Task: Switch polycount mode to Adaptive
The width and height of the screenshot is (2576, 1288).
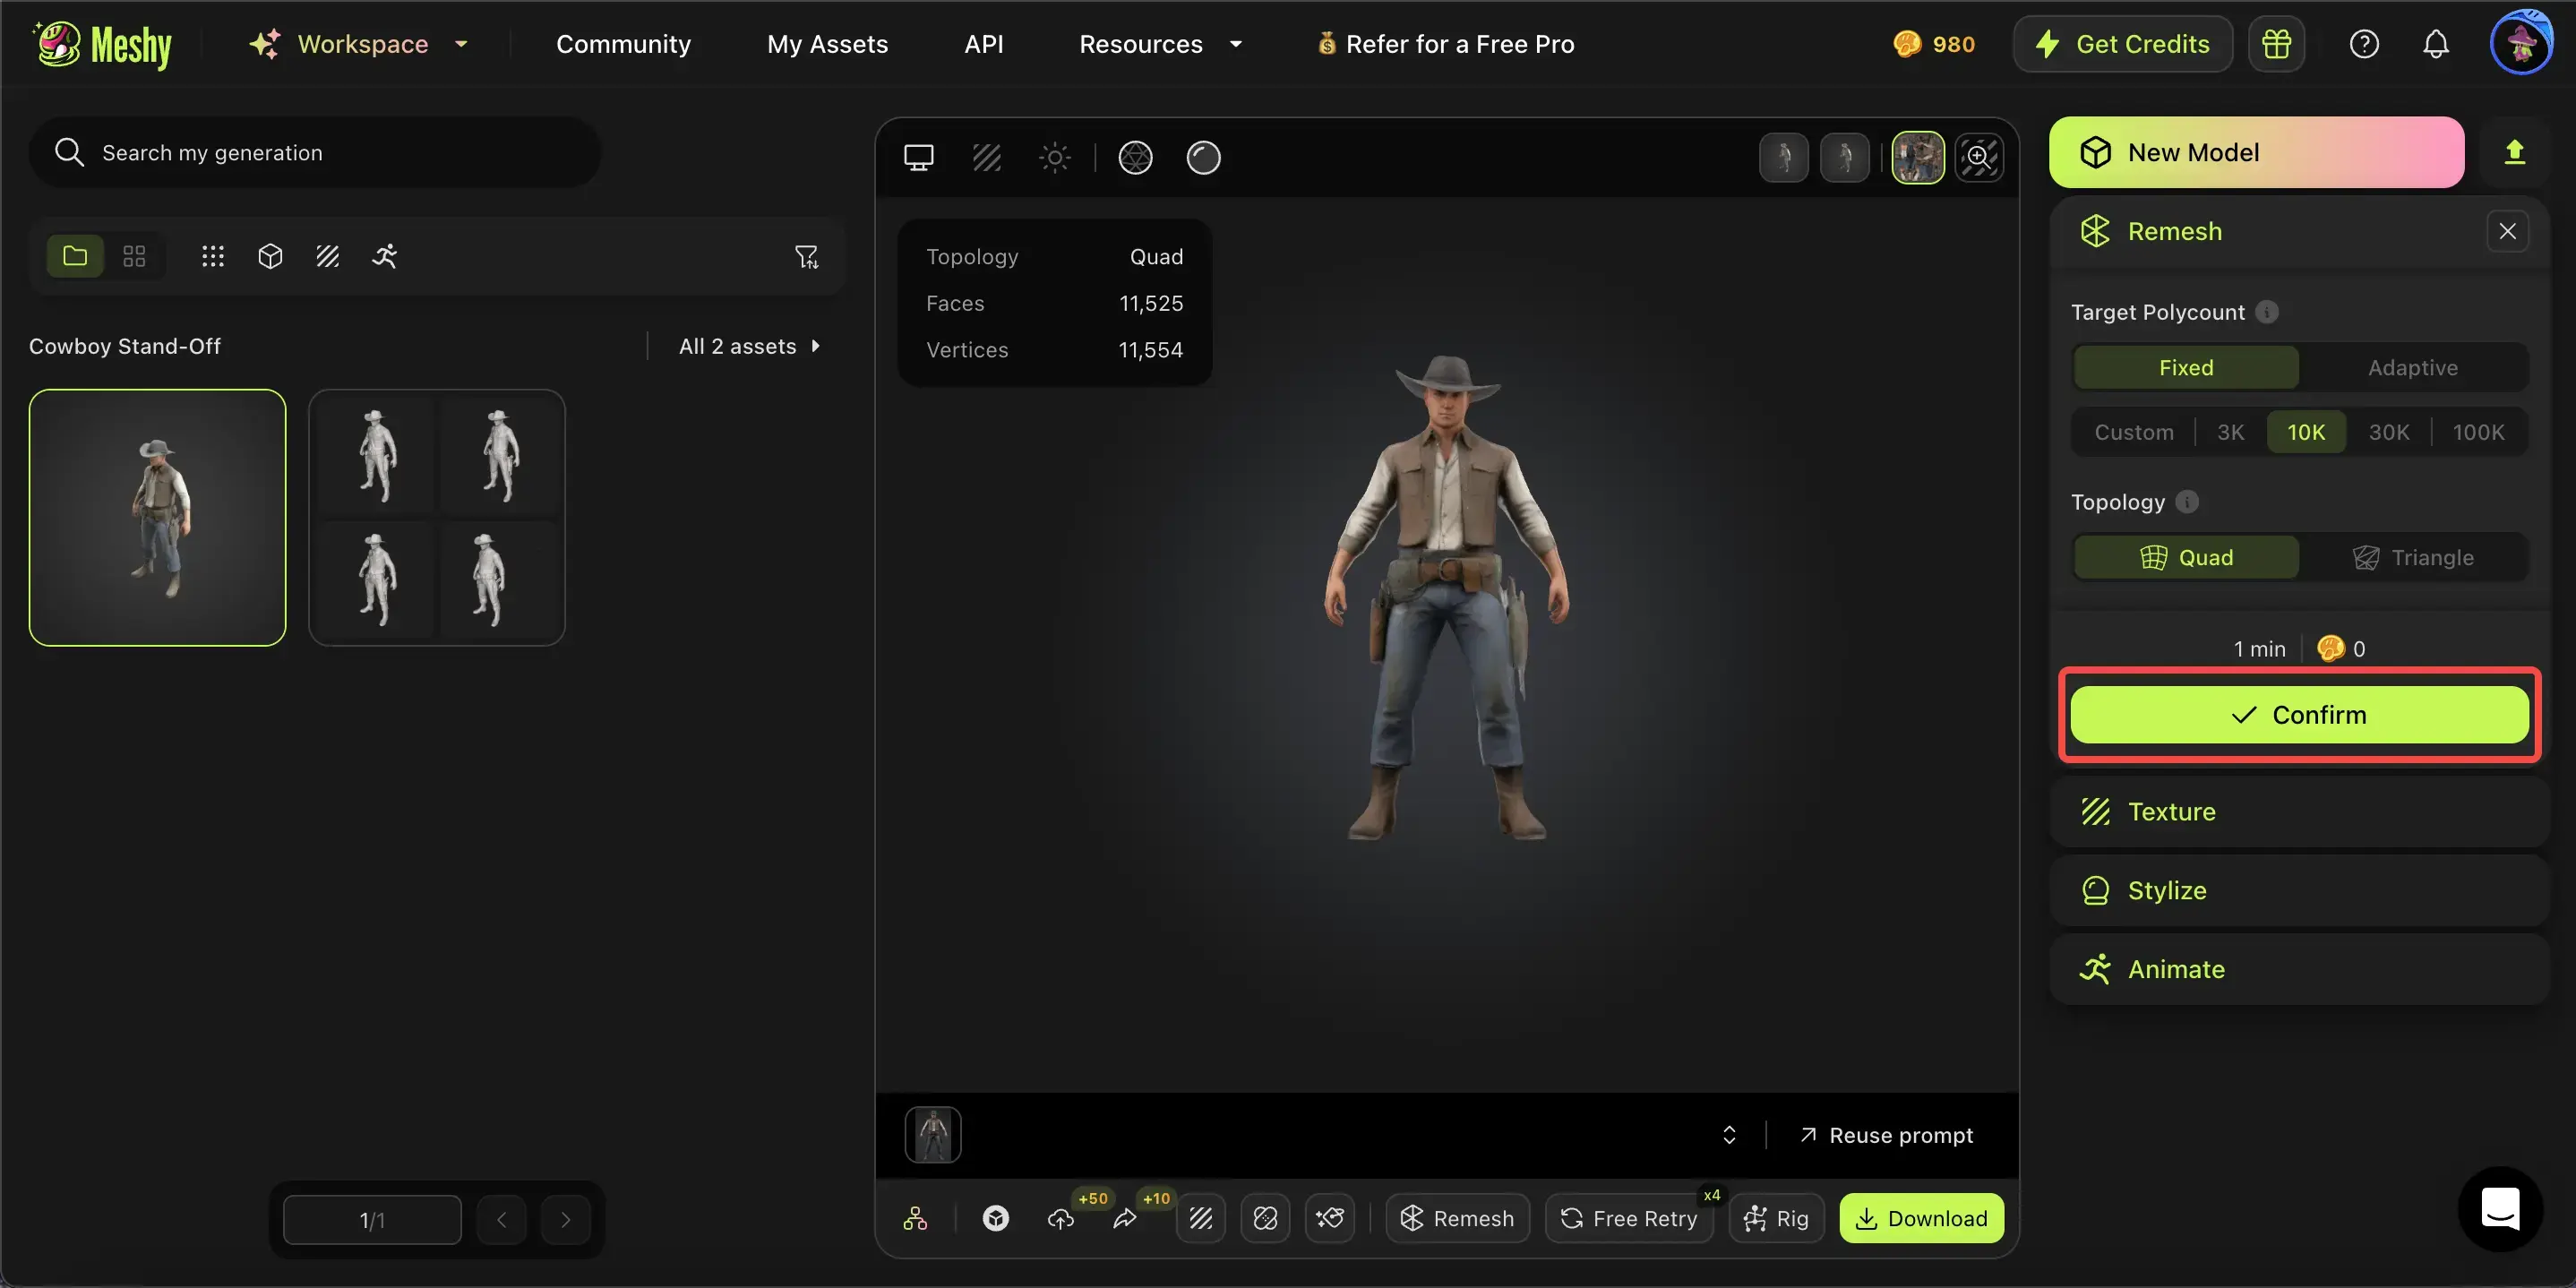Action: pyautogui.click(x=2412, y=368)
